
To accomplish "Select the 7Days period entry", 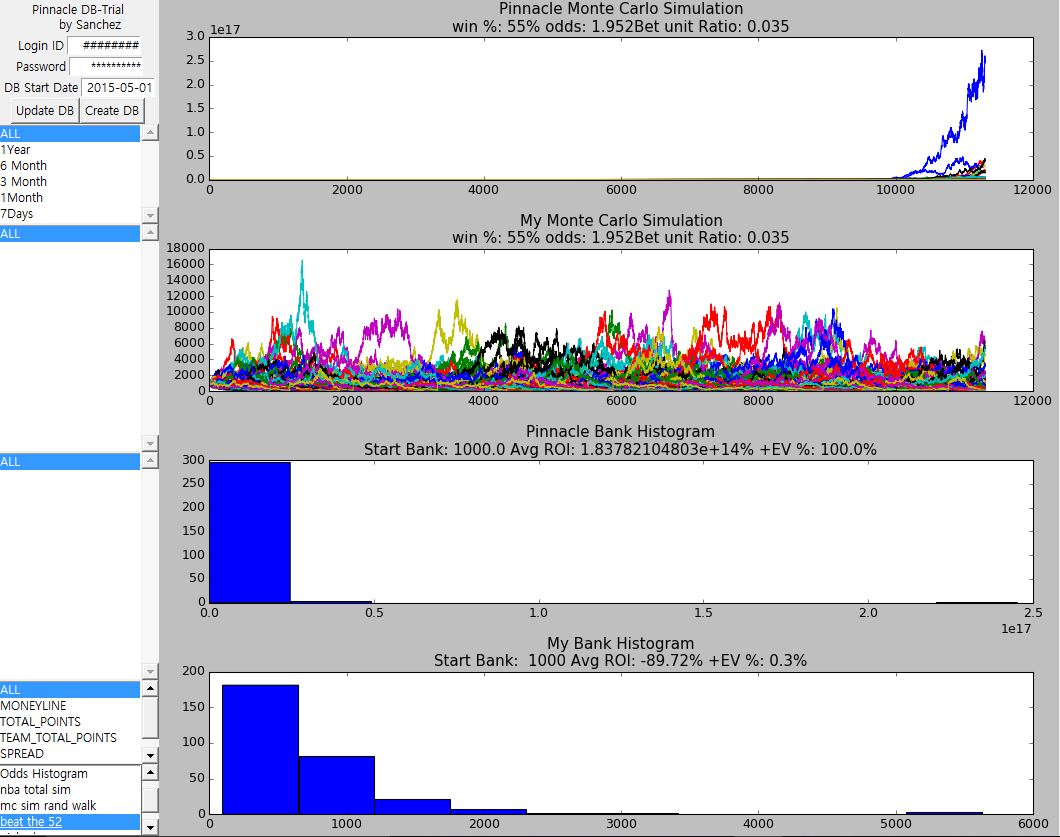I will tap(70, 214).
